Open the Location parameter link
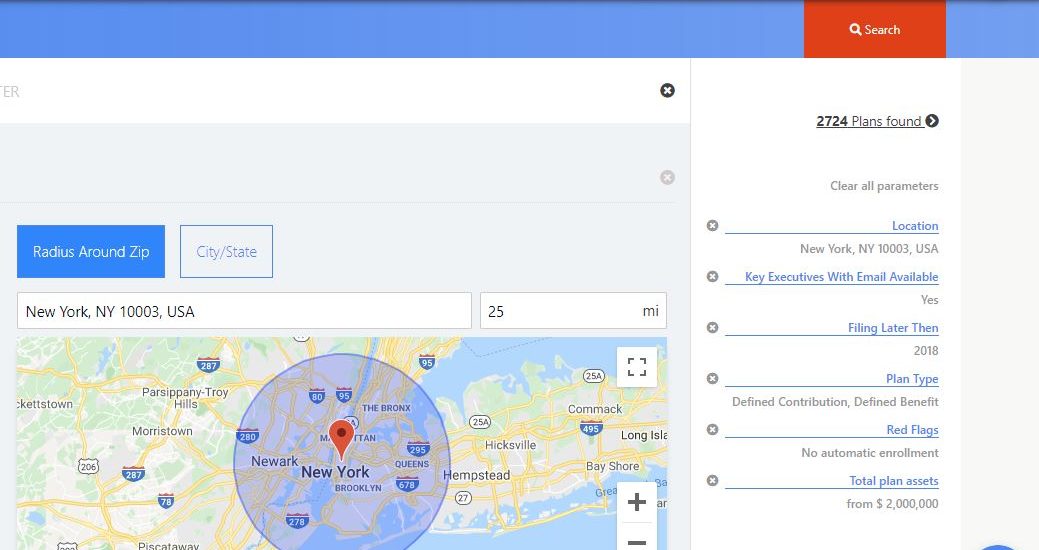 [x=914, y=226]
